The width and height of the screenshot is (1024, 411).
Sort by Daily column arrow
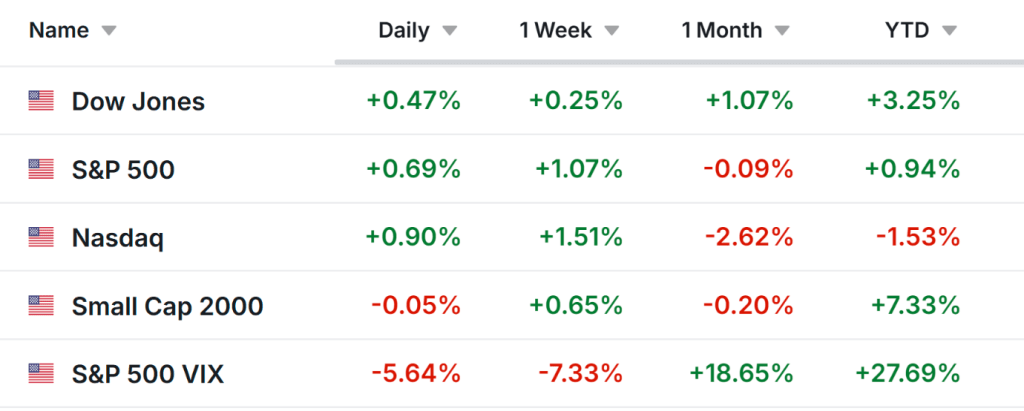coord(450,31)
